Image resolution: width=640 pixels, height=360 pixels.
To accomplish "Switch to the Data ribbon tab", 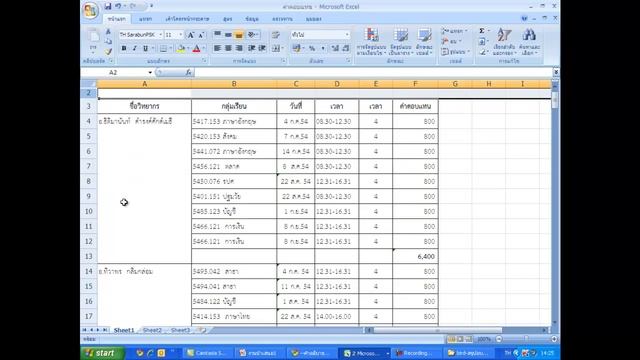I will 252,19.
